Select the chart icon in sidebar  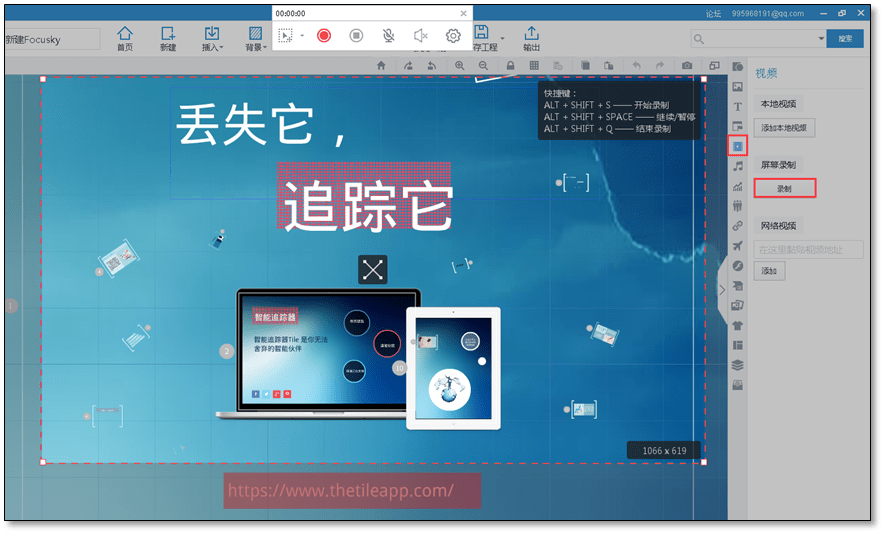click(737, 186)
